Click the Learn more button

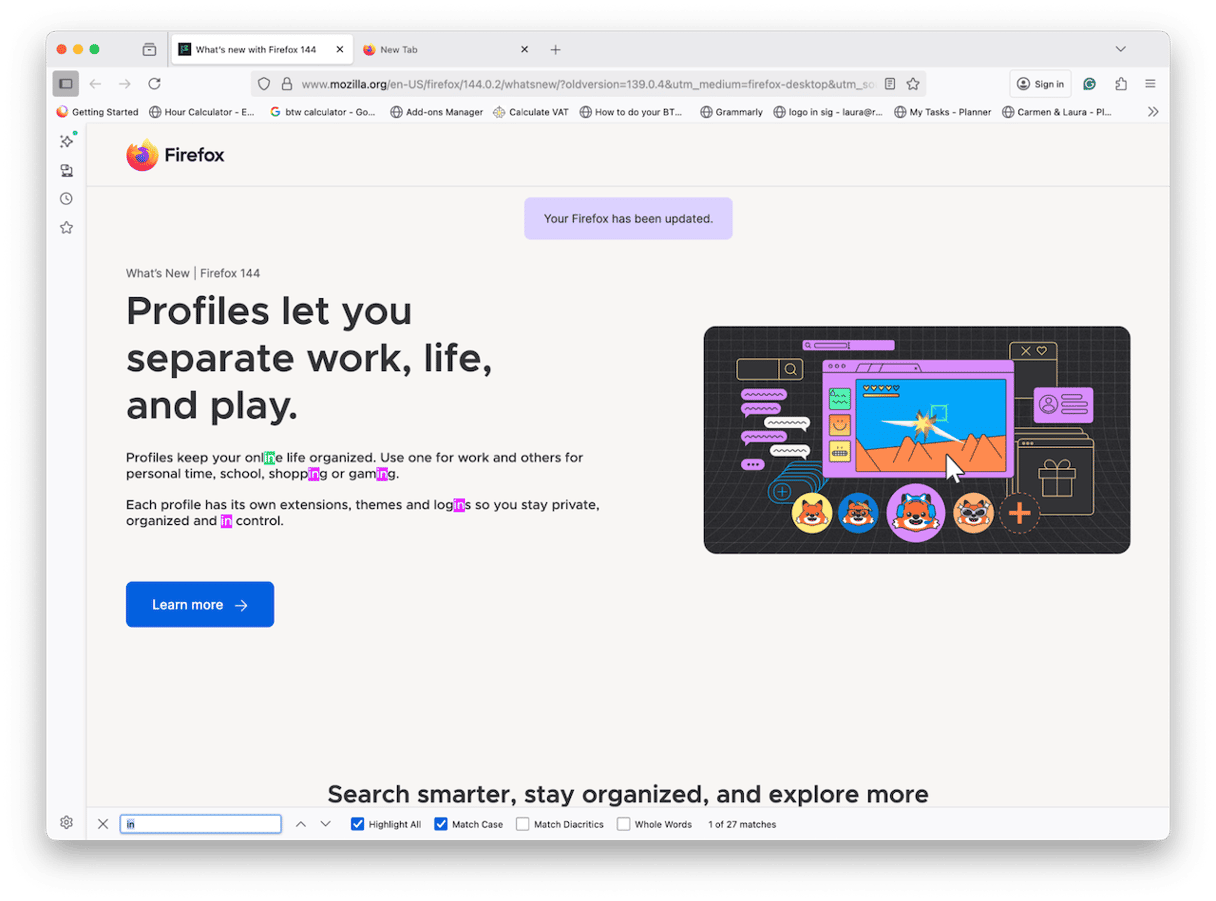point(199,604)
